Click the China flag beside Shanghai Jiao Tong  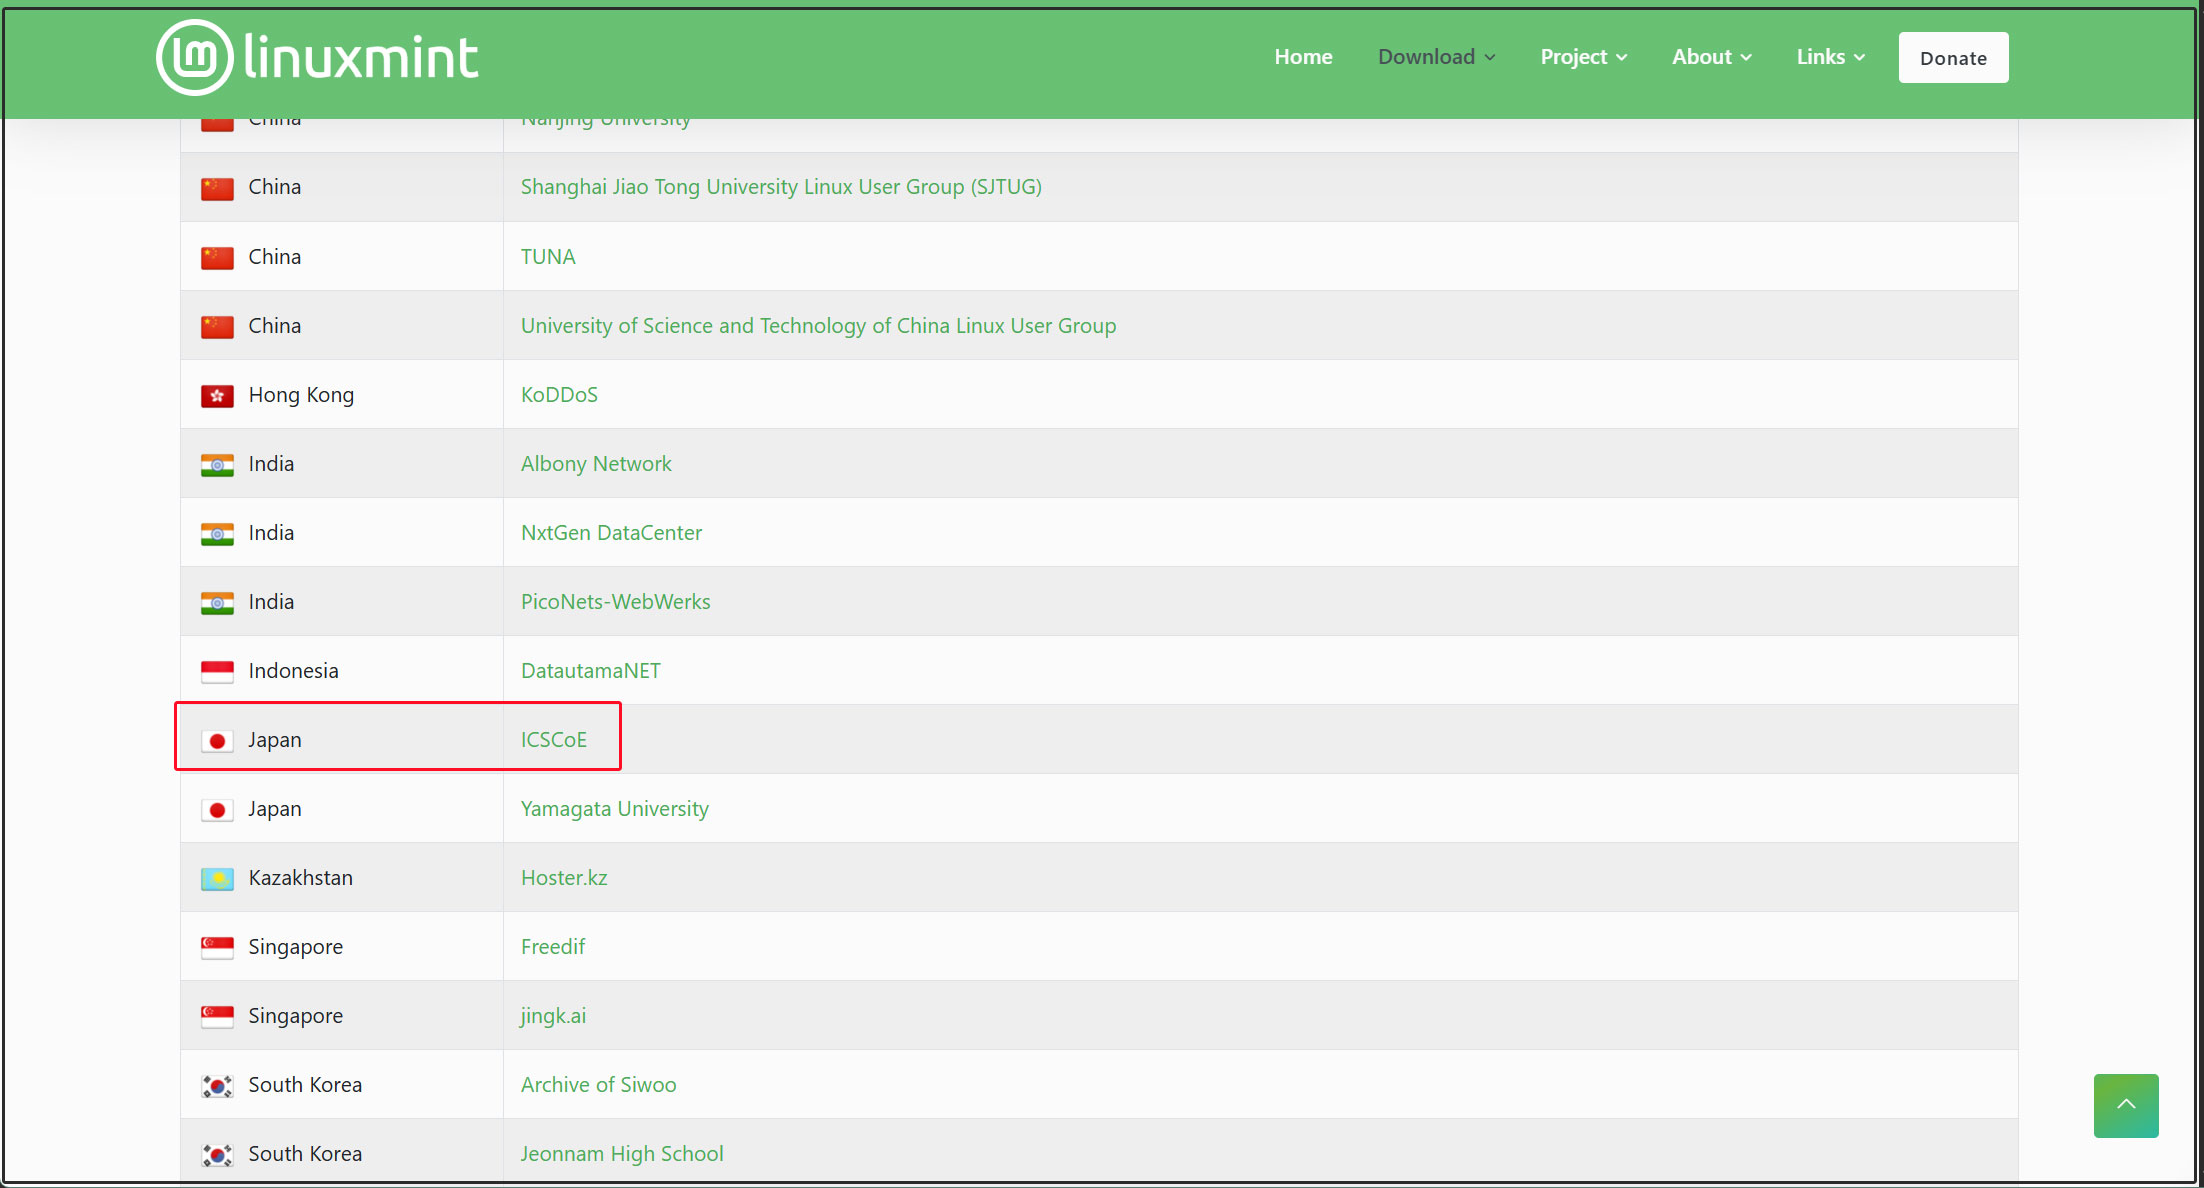pos(217,188)
